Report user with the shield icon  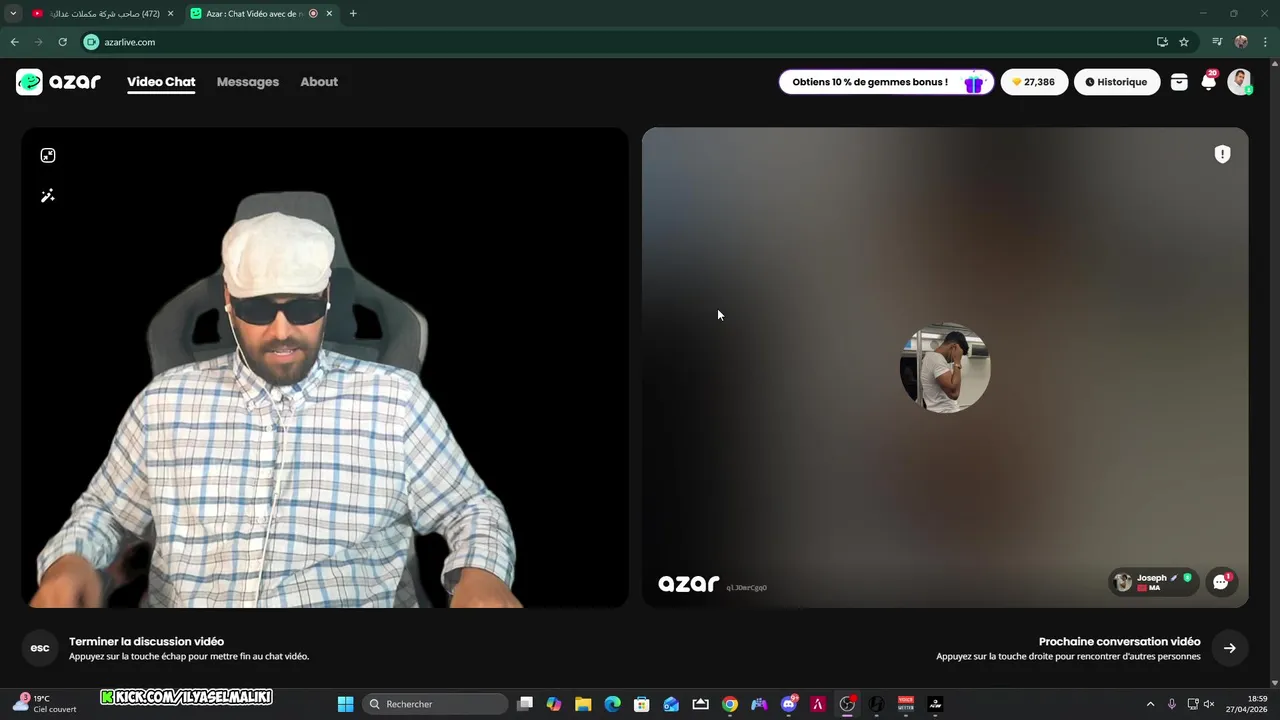coord(1222,154)
